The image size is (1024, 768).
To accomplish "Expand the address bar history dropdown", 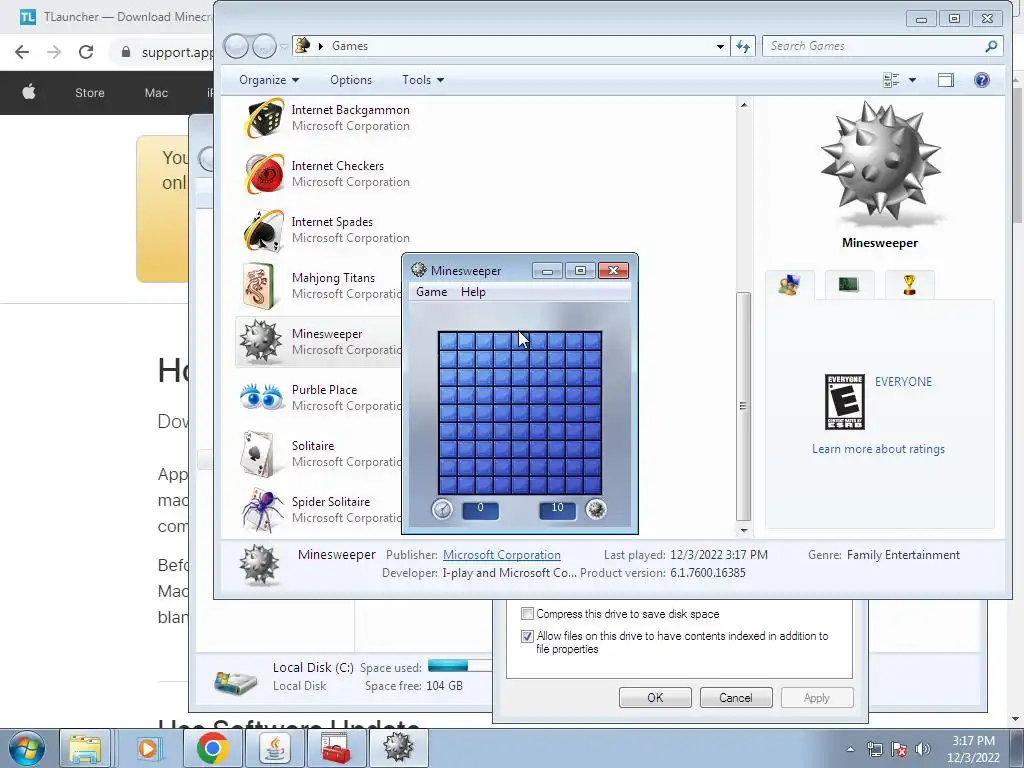I will pyautogui.click(x=720, y=46).
